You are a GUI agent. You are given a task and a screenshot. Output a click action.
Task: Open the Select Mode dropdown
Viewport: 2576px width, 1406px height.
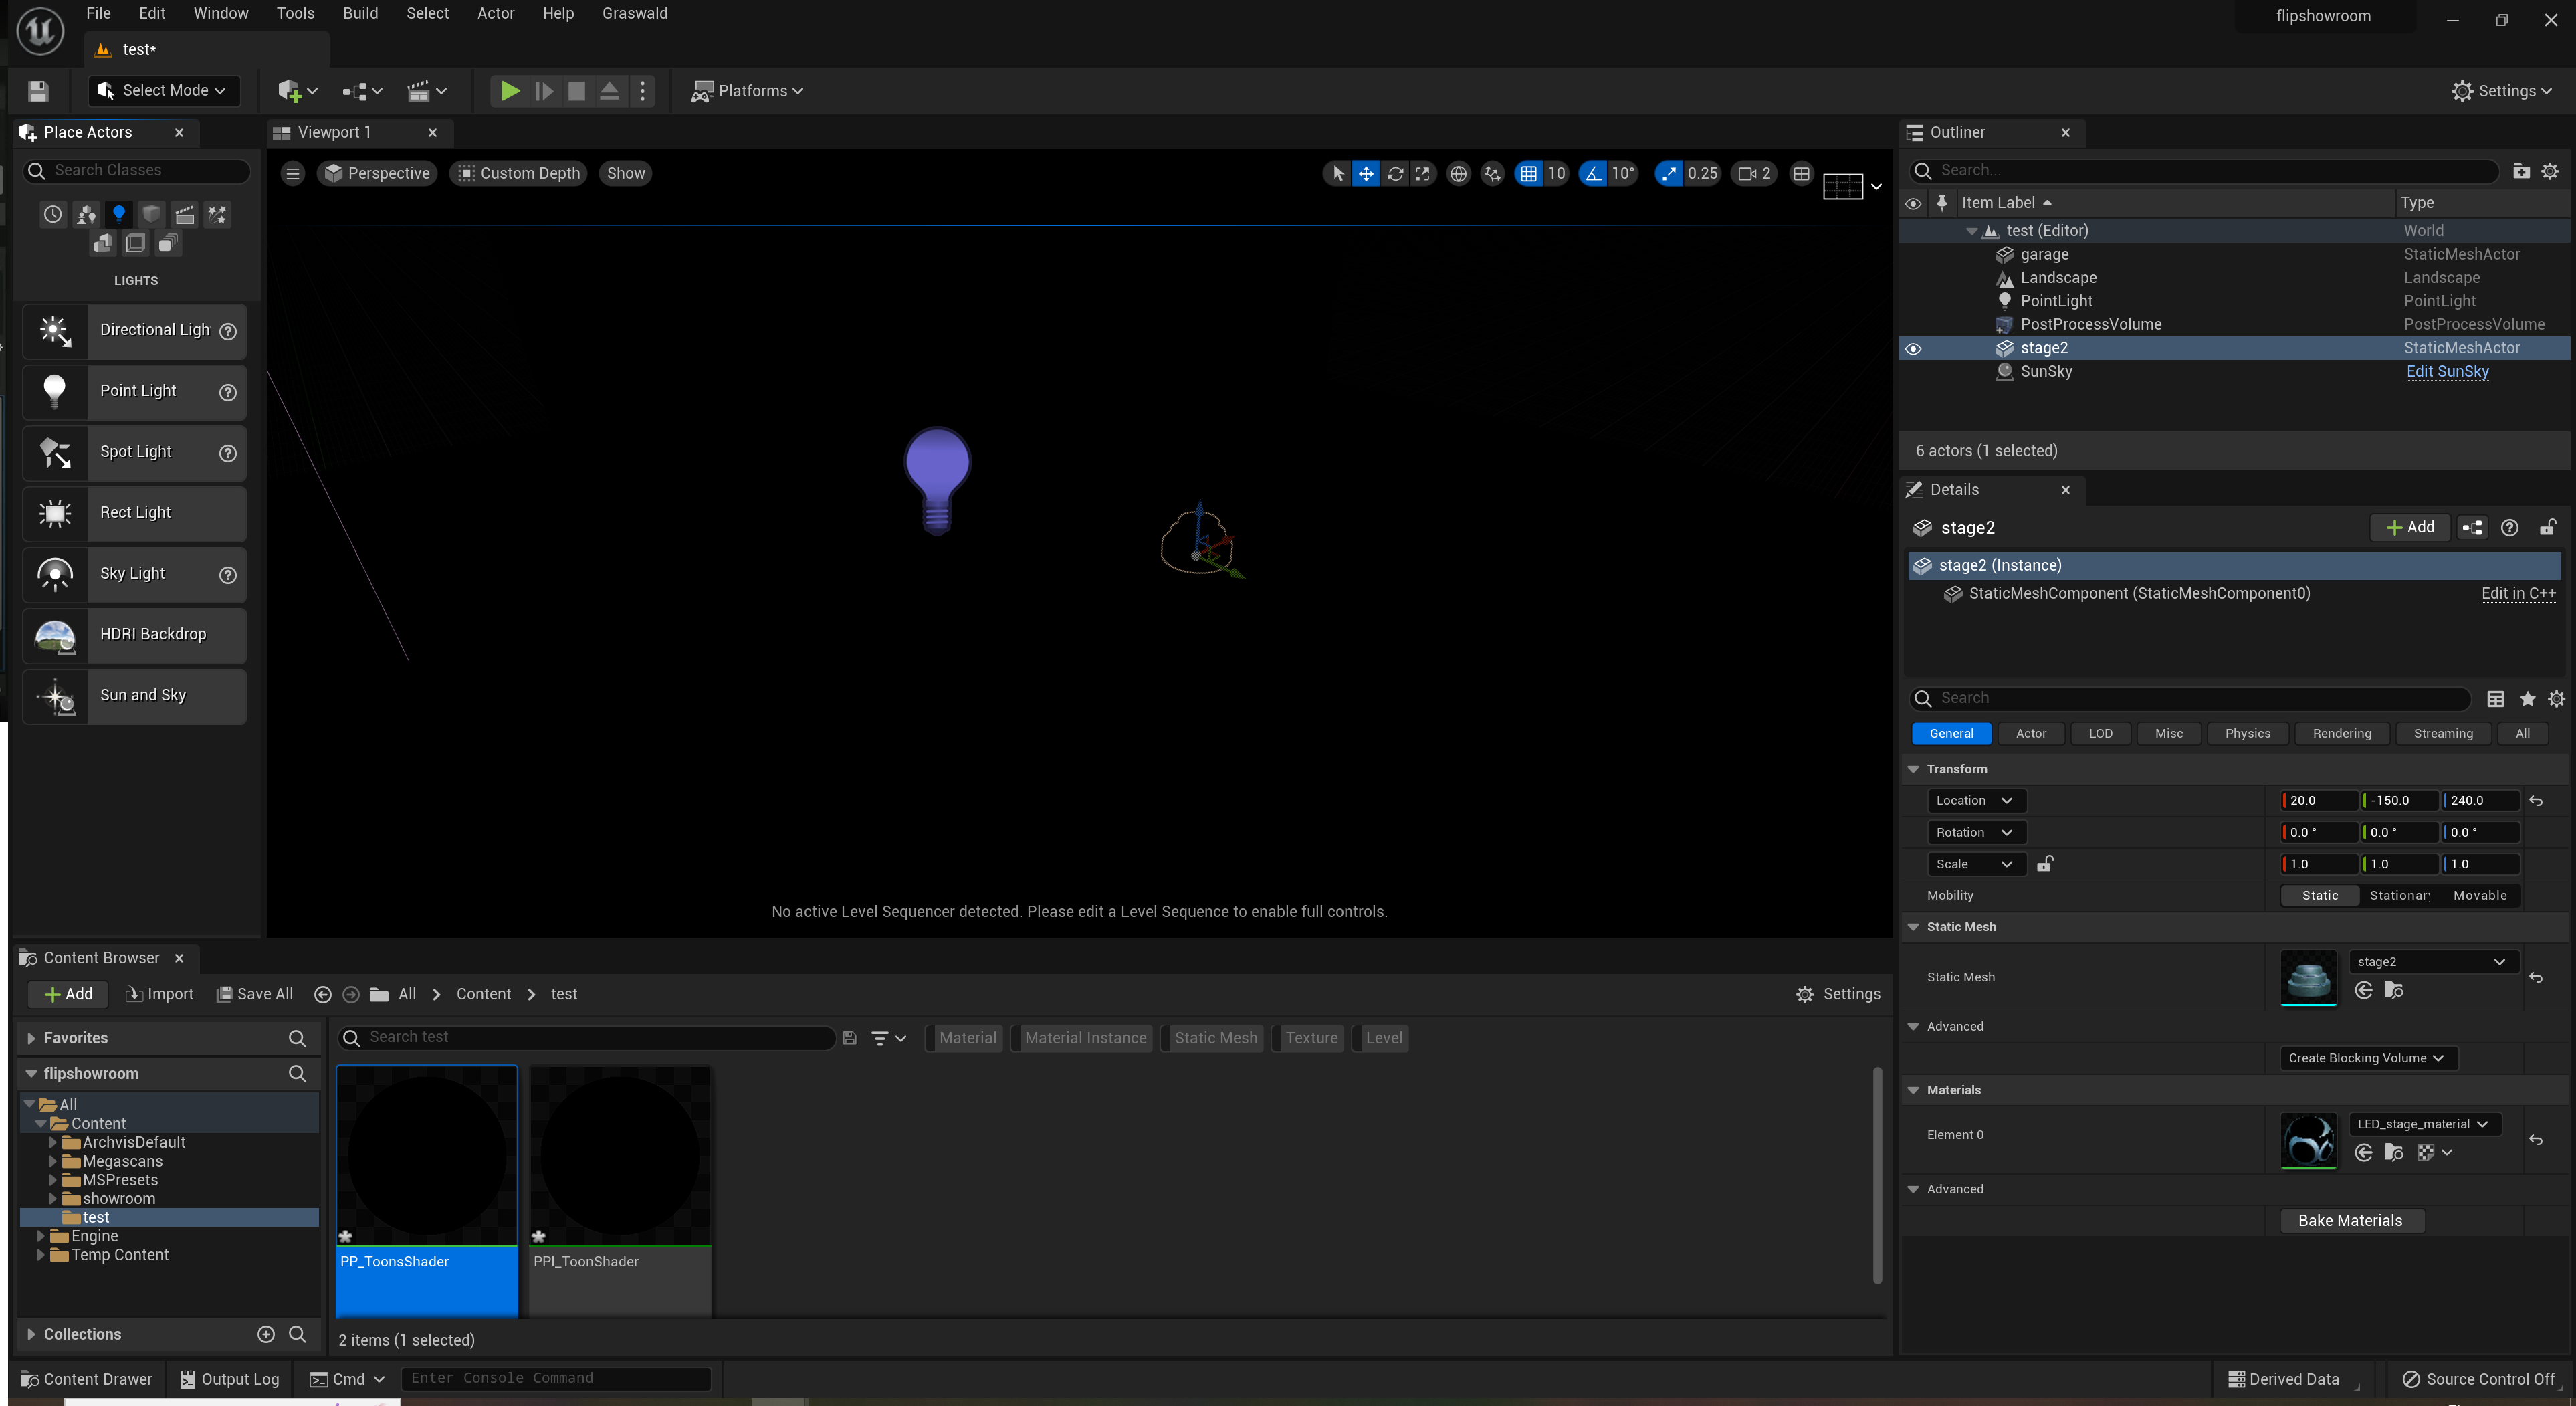pos(165,91)
